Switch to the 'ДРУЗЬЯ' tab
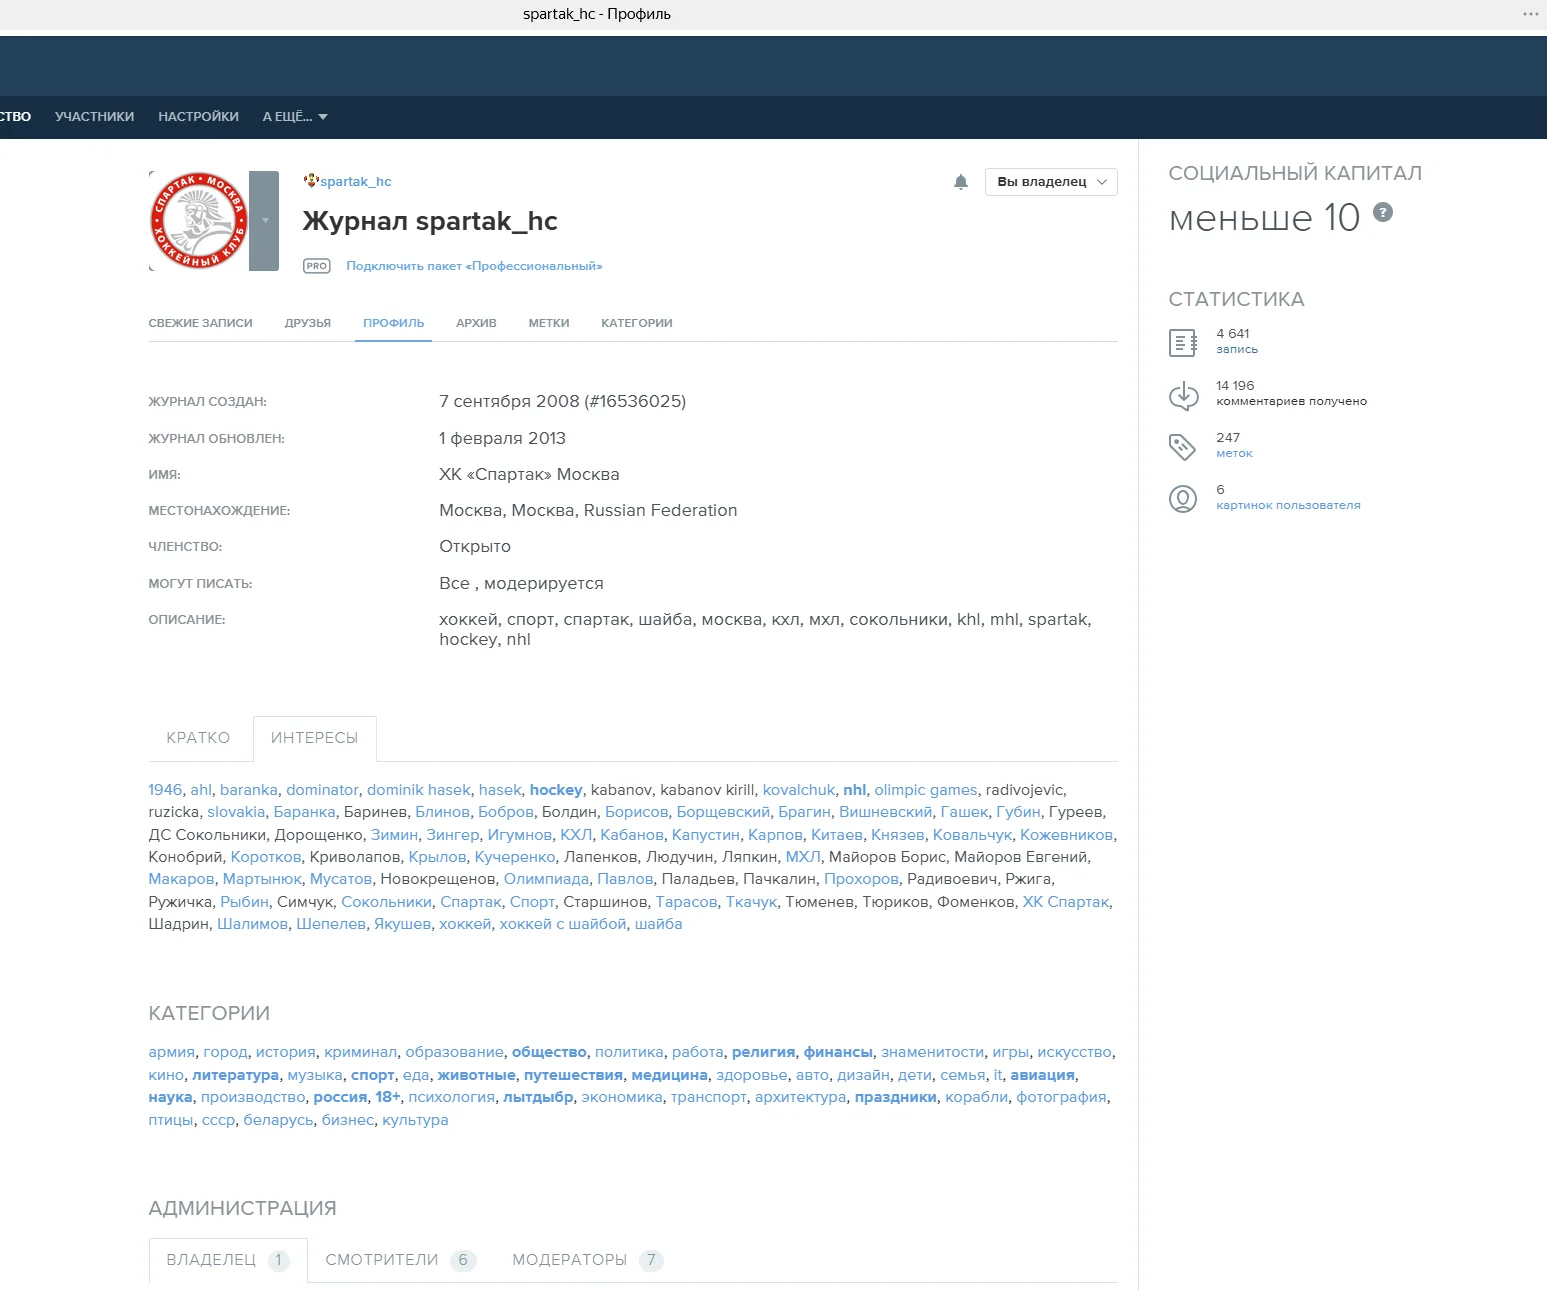Screen dimensions: 1547x1291 tap(308, 323)
